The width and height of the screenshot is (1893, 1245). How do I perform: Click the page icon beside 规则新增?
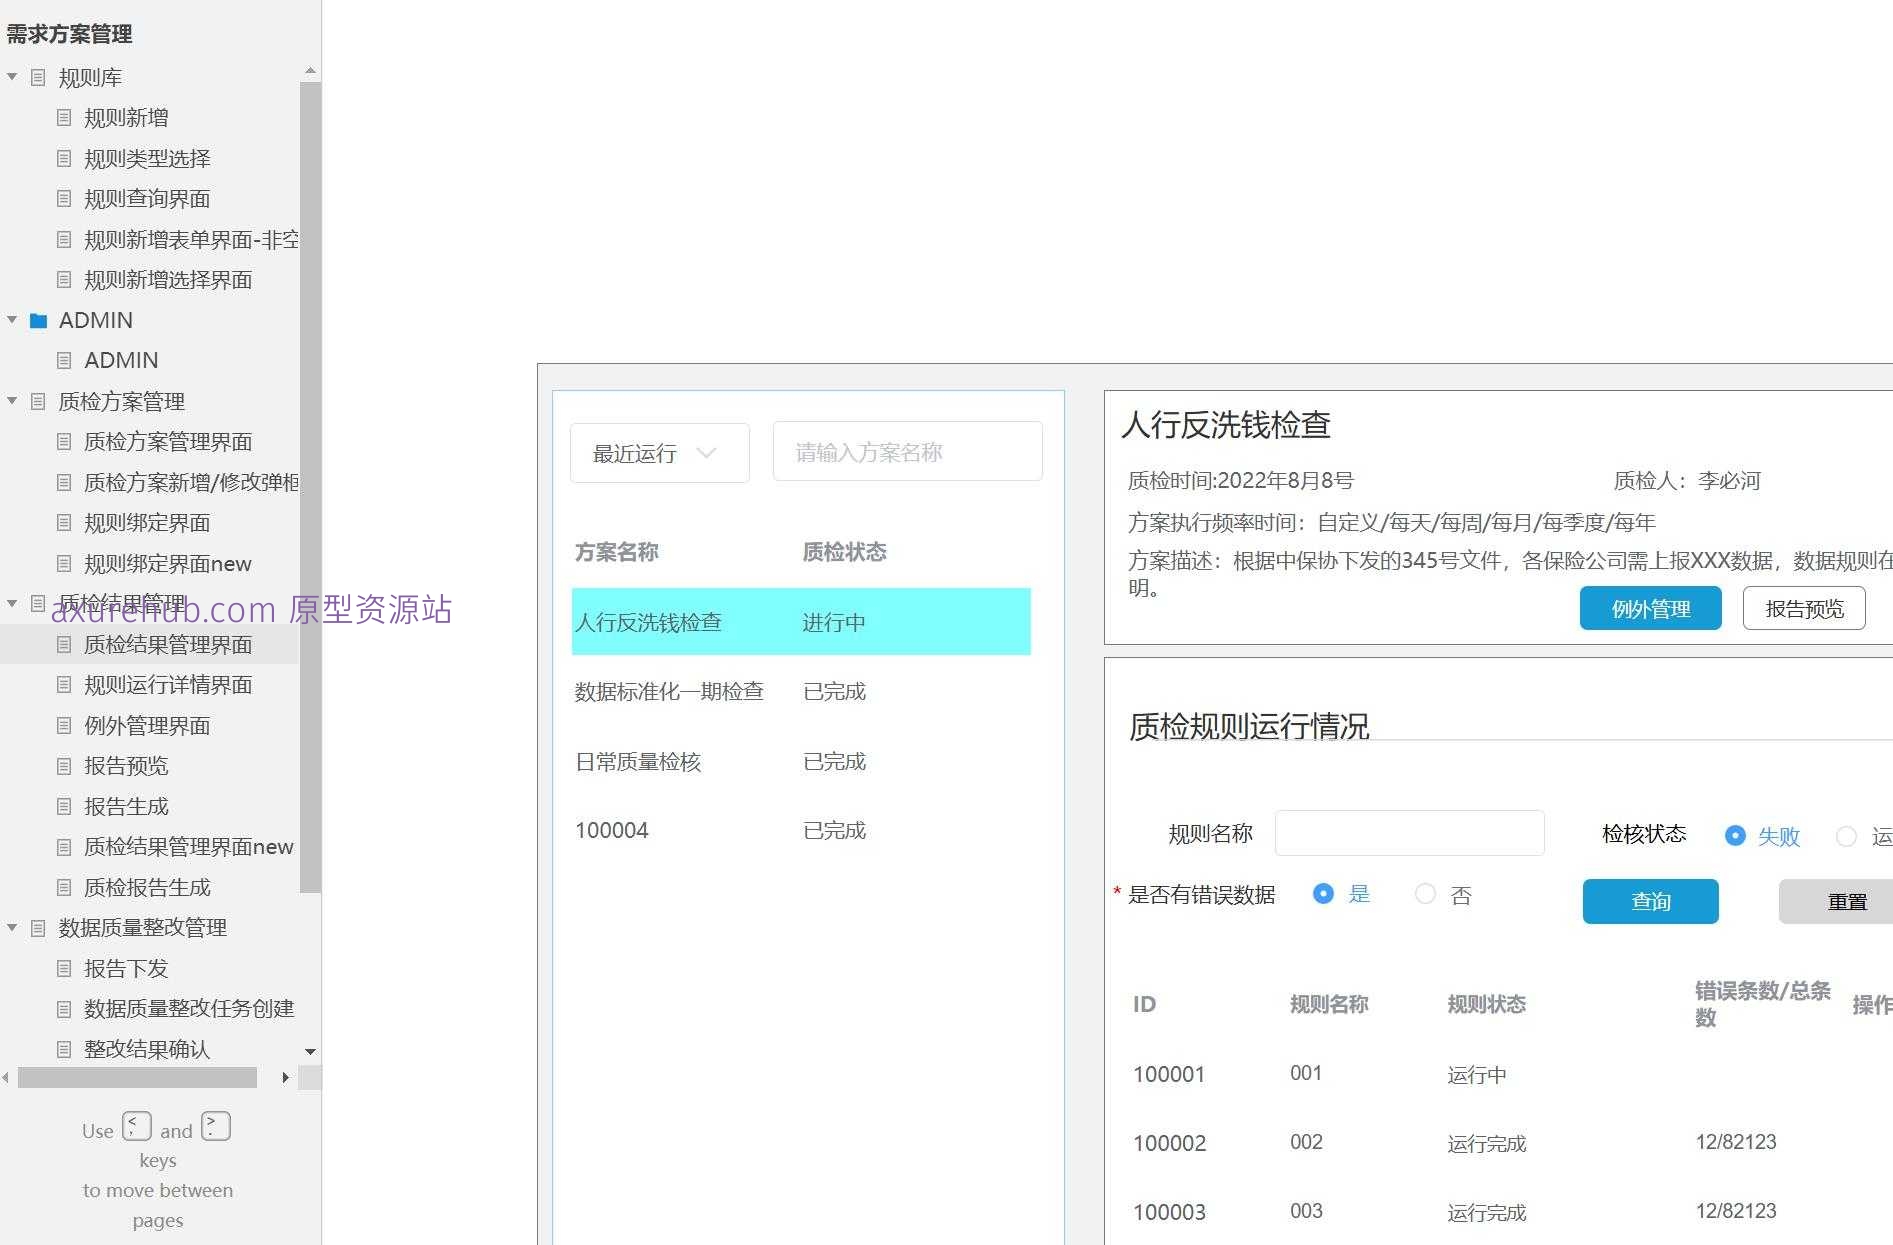[63, 117]
